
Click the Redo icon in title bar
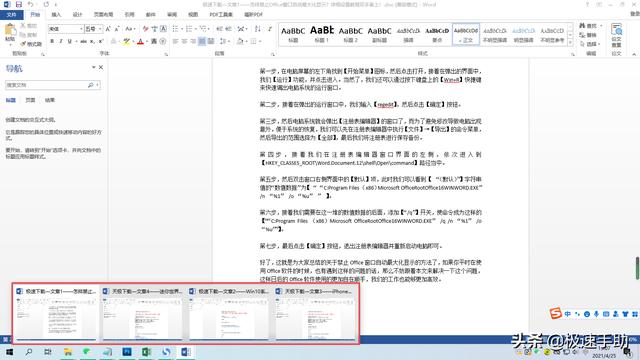(46, 4)
